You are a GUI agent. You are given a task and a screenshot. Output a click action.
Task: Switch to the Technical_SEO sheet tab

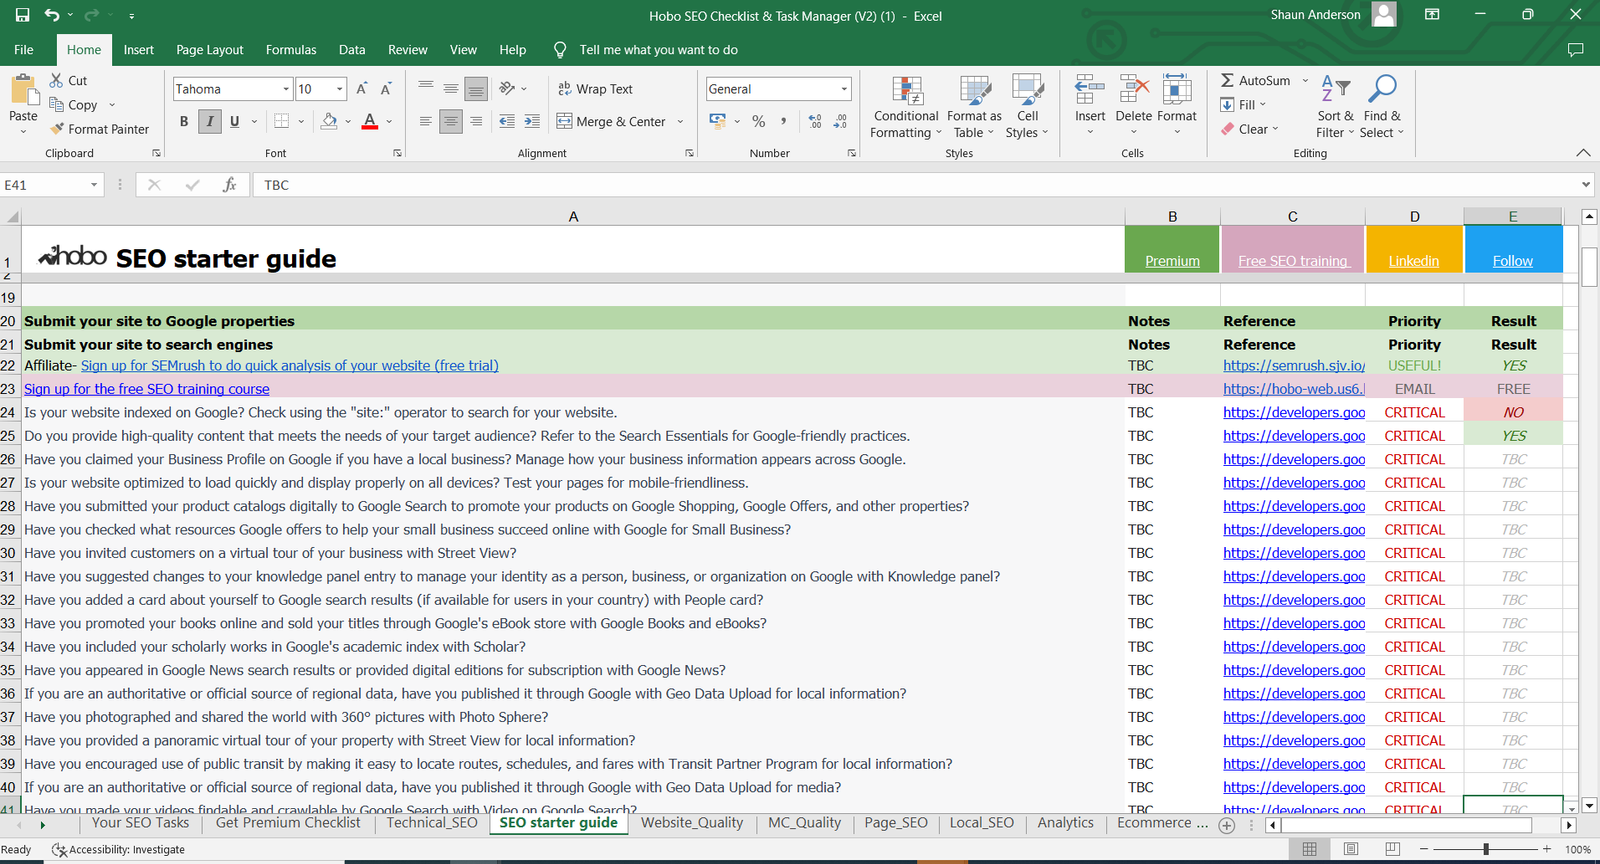pos(432,823)
